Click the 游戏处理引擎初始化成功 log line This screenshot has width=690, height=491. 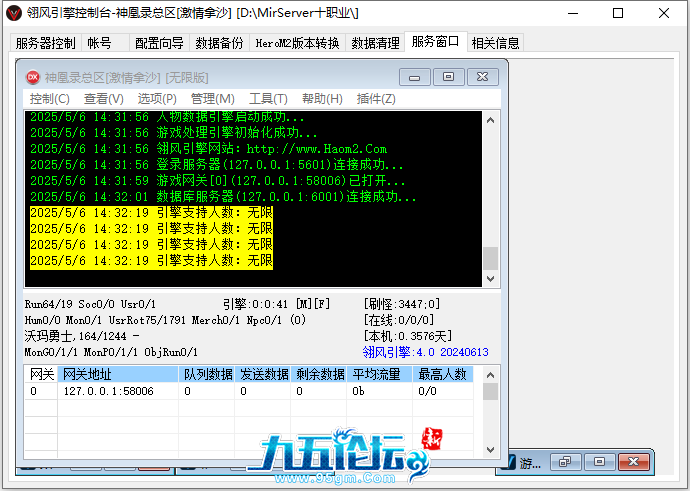click(x=173, y=132)
